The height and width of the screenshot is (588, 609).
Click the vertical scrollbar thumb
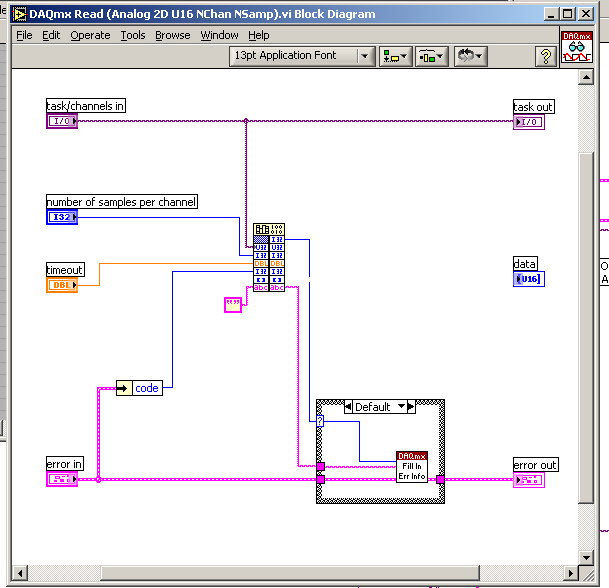[x=586, y=329]
